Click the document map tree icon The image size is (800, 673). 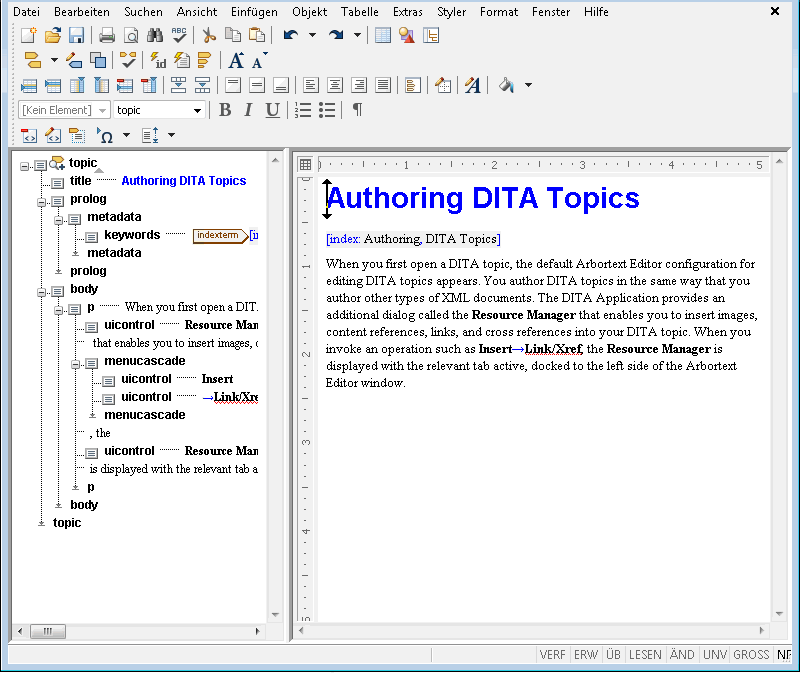(431, 35)
